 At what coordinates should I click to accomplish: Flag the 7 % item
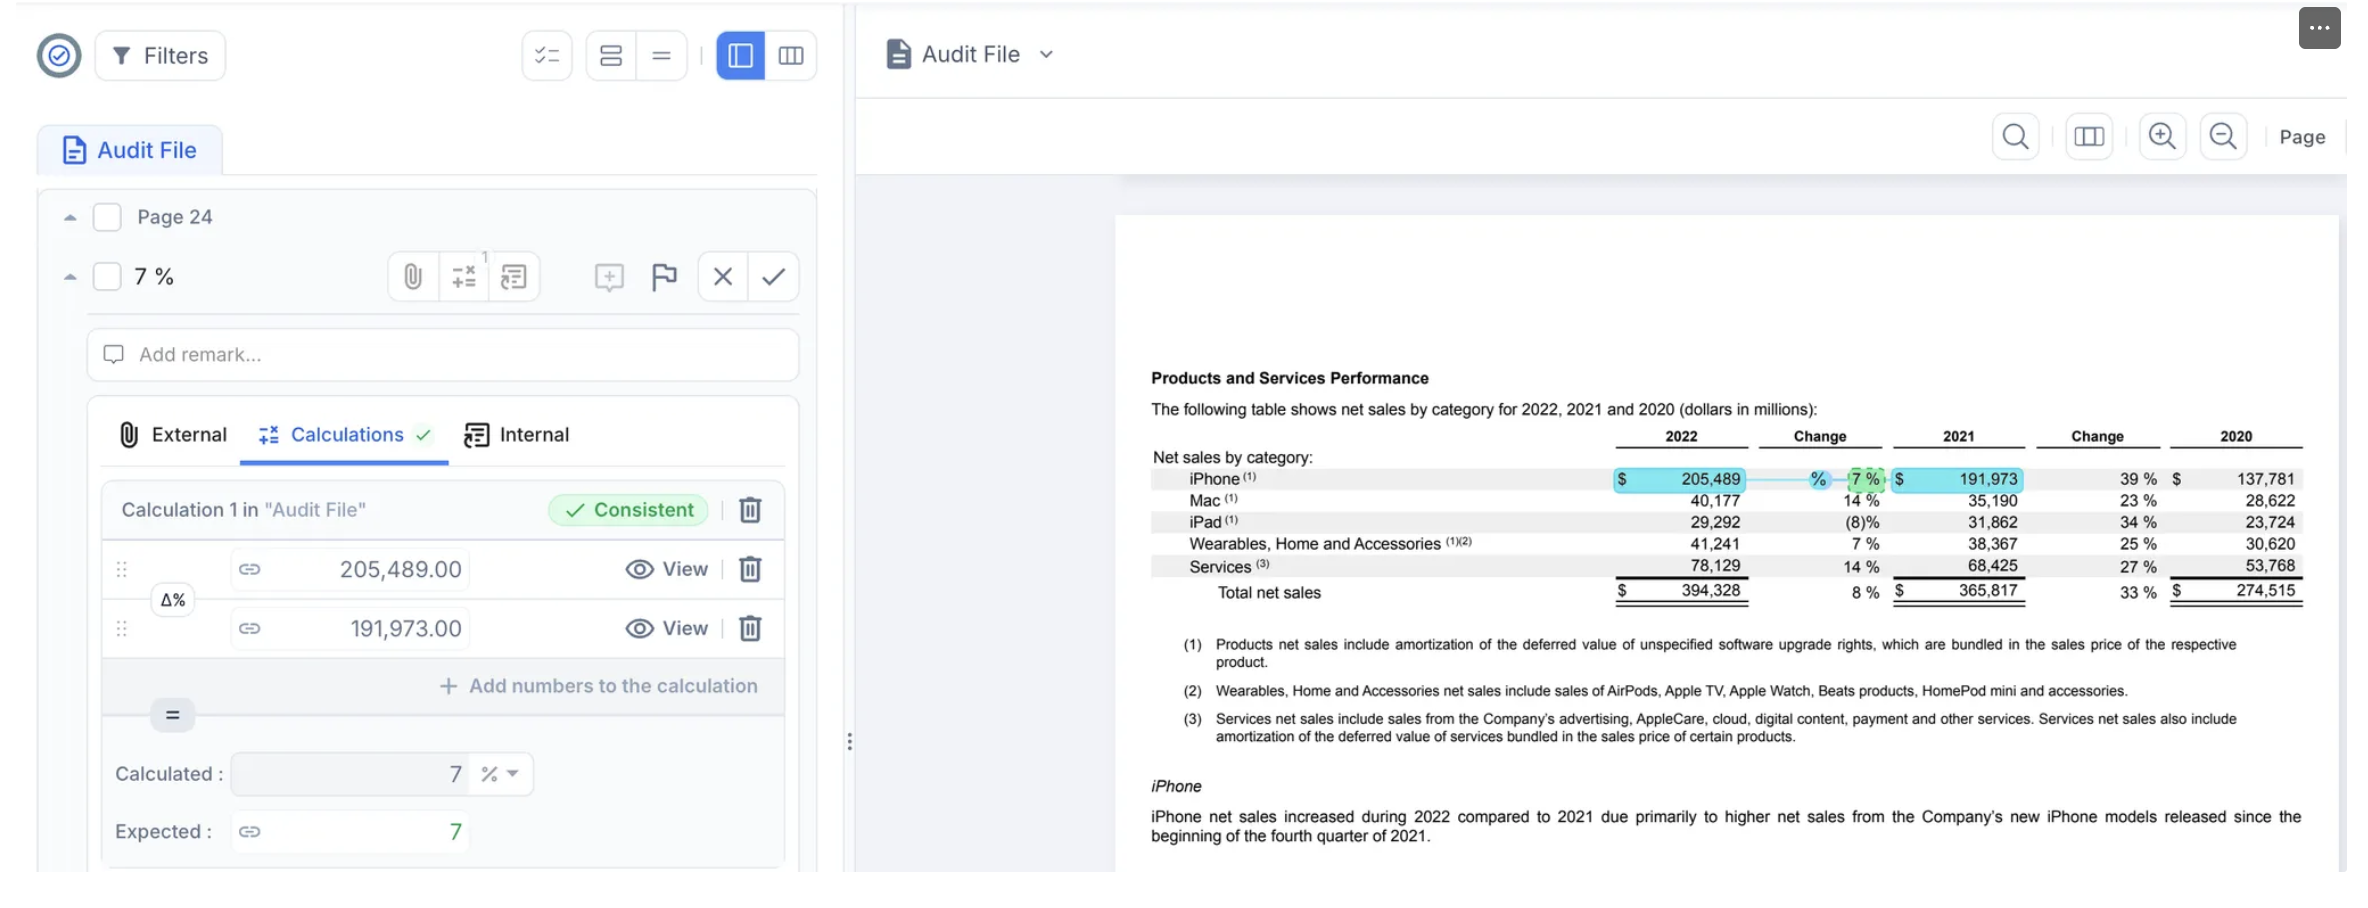[664, 277]
